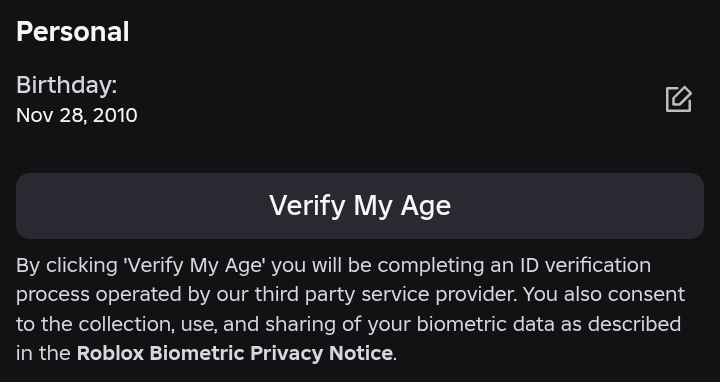Select the Personal section heading
The width and height of the screenshot is (720, 382).
point(73,32)
